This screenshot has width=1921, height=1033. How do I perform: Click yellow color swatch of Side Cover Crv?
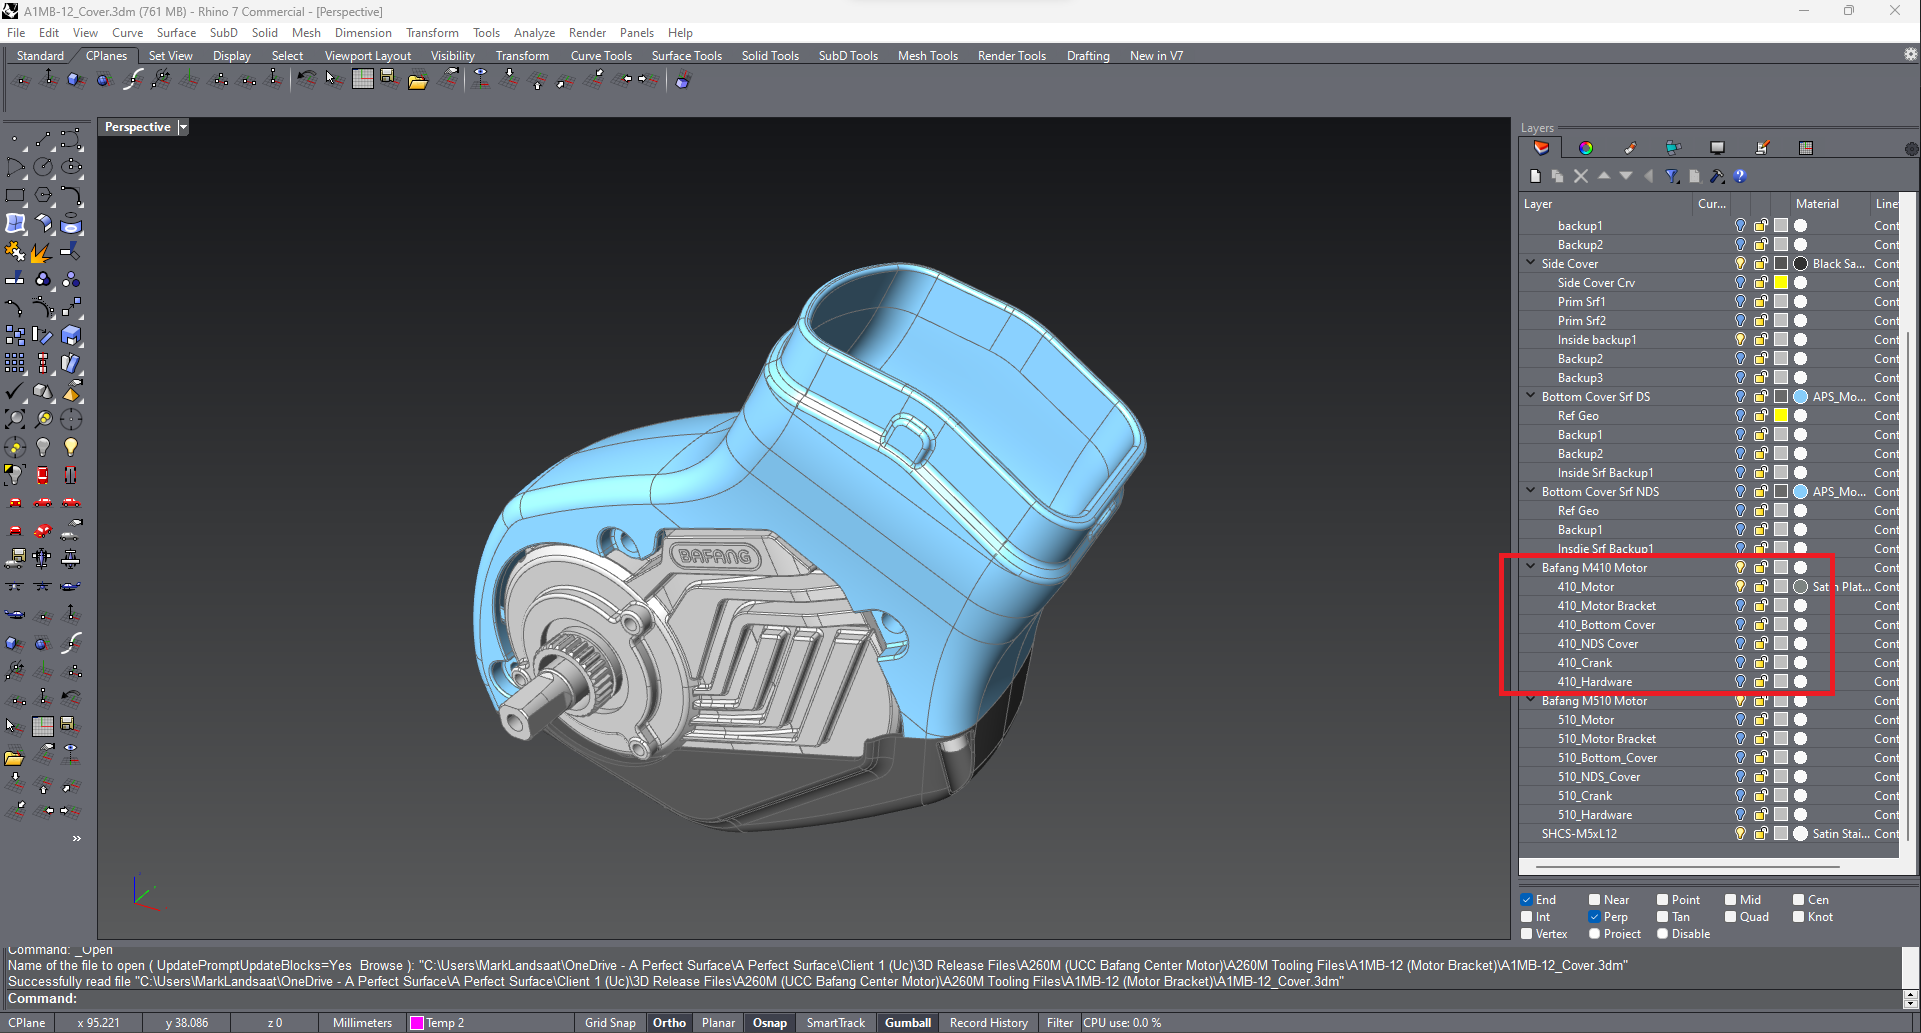click(1781, 283)
